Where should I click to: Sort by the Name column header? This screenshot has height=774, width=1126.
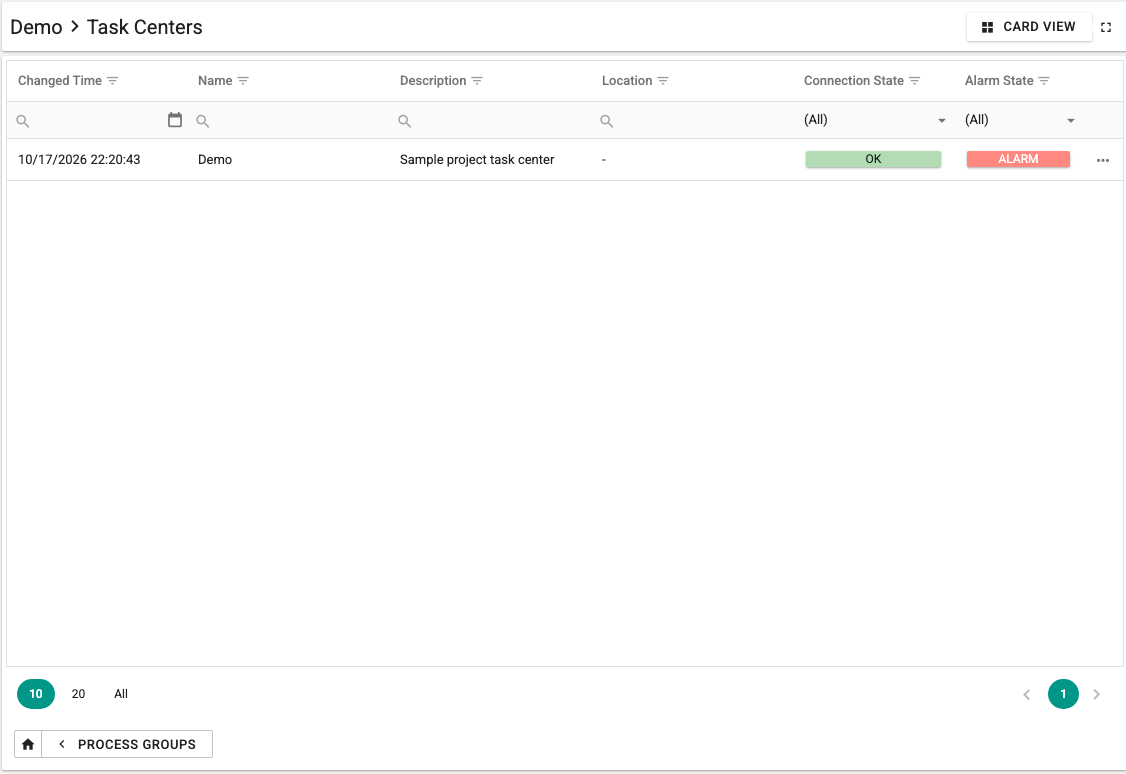tap(215, 81)
